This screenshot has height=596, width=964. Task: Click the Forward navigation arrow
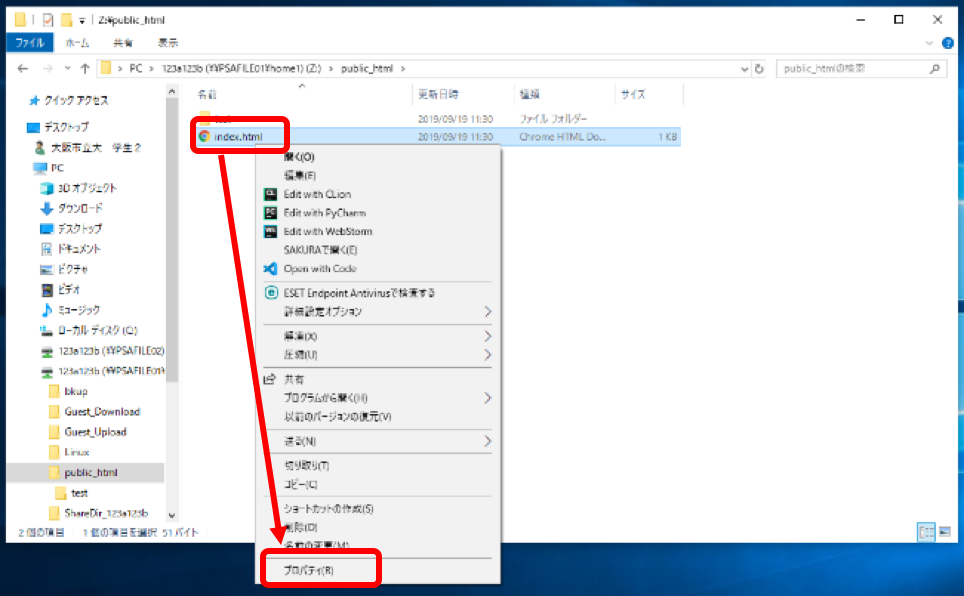[47, 68]
